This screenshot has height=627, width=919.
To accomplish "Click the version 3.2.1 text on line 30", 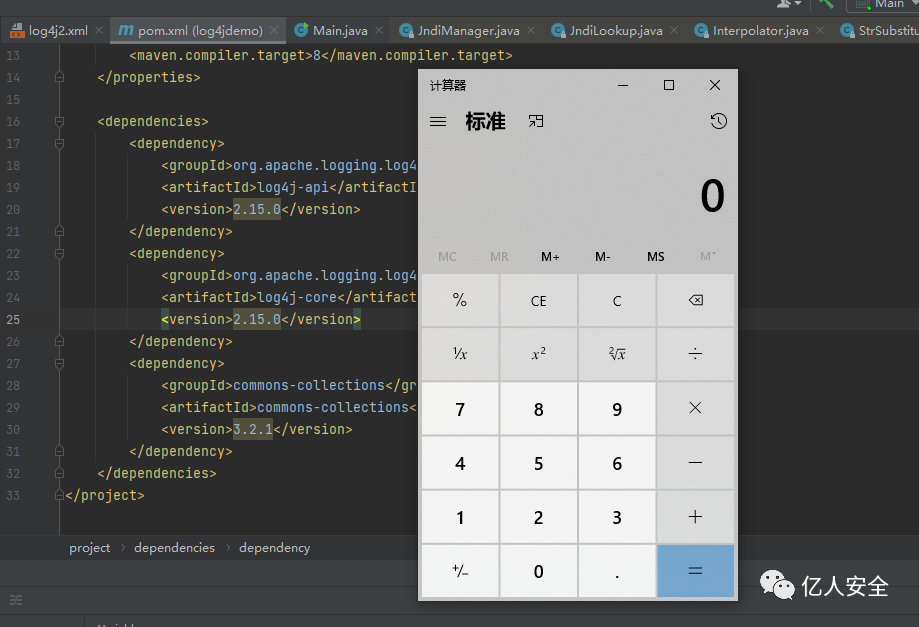I will pyautogui.click(x=253, y=430).
